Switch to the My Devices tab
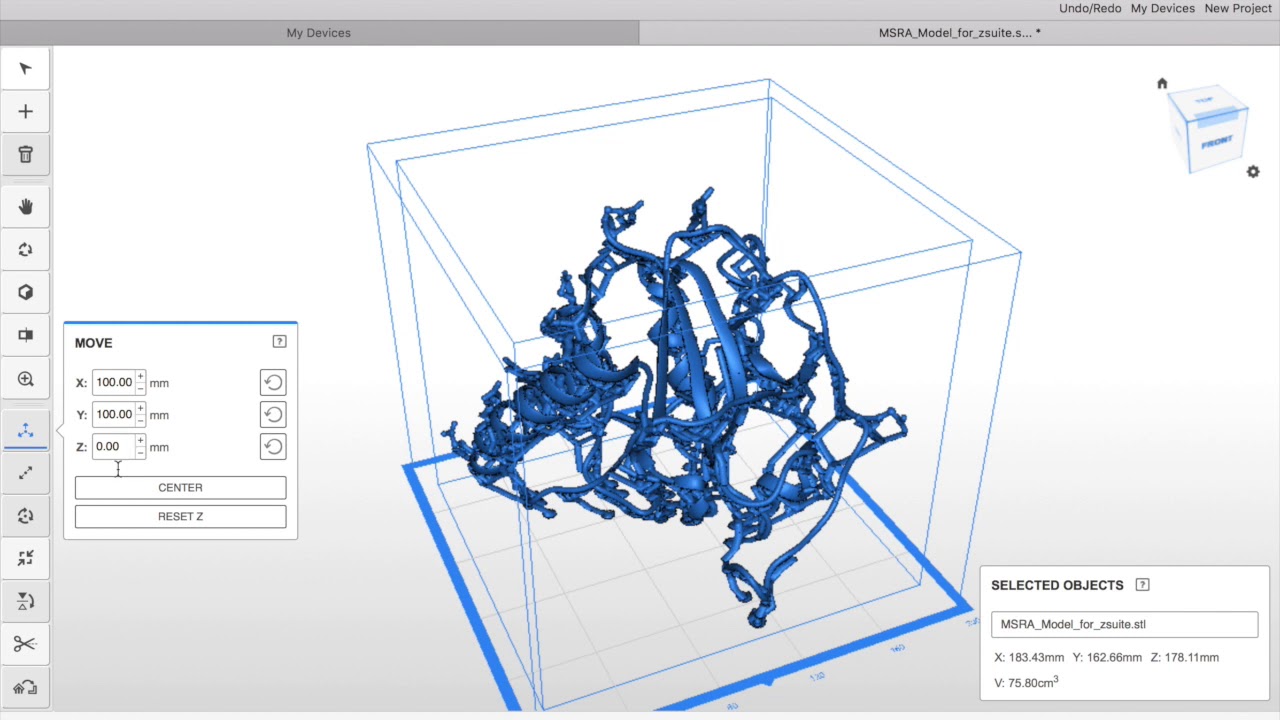 [x=319, y=33]
